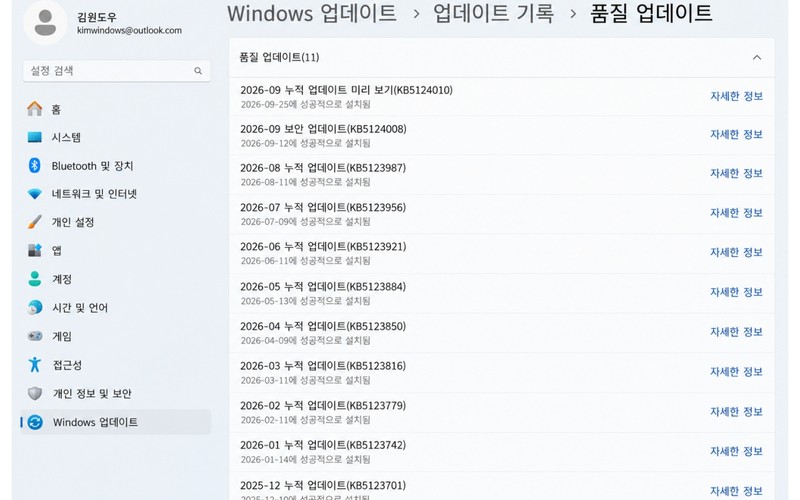This screenshot has width=800, height=500.
Task: Click the search magnifier icon
Action: 198,71
